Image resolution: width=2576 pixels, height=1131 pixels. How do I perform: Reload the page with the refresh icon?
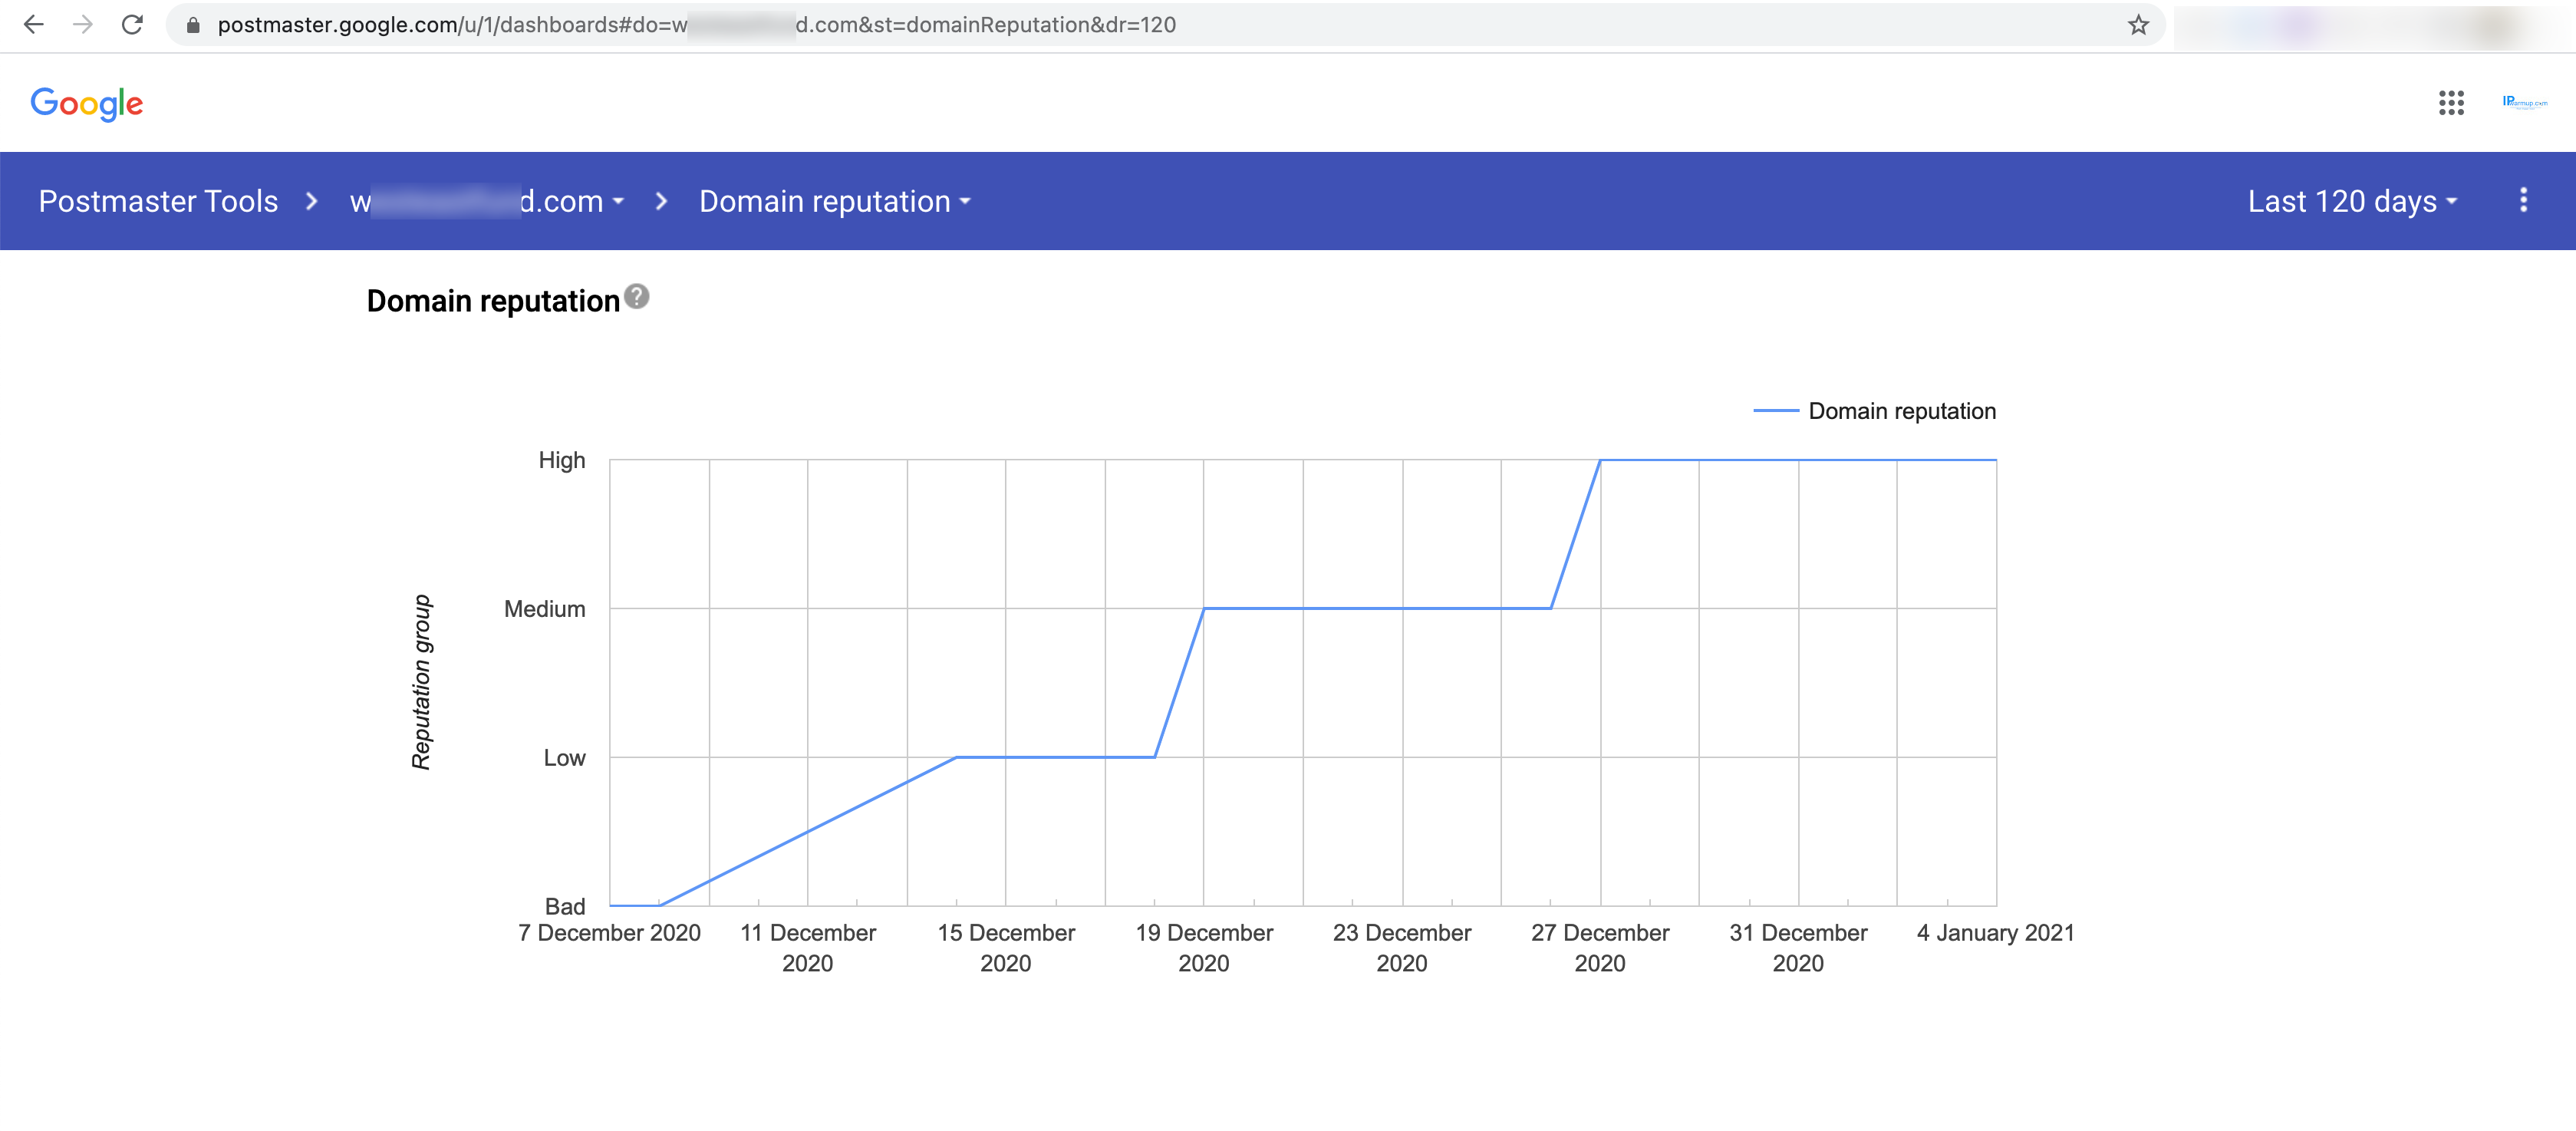pos(132,25)
